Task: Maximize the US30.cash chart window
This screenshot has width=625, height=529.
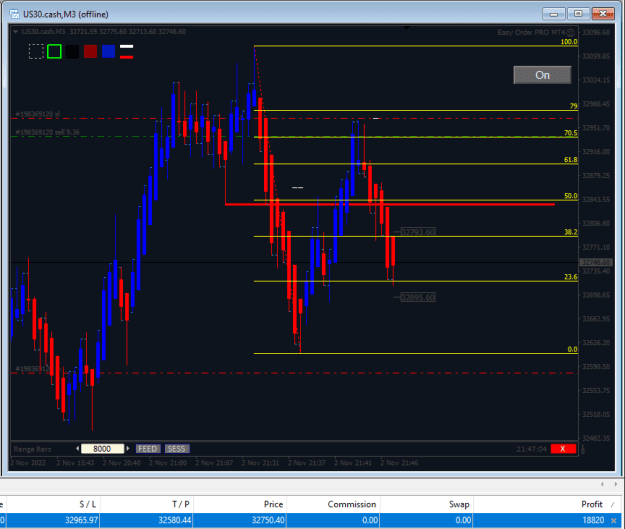Action: 578,14
